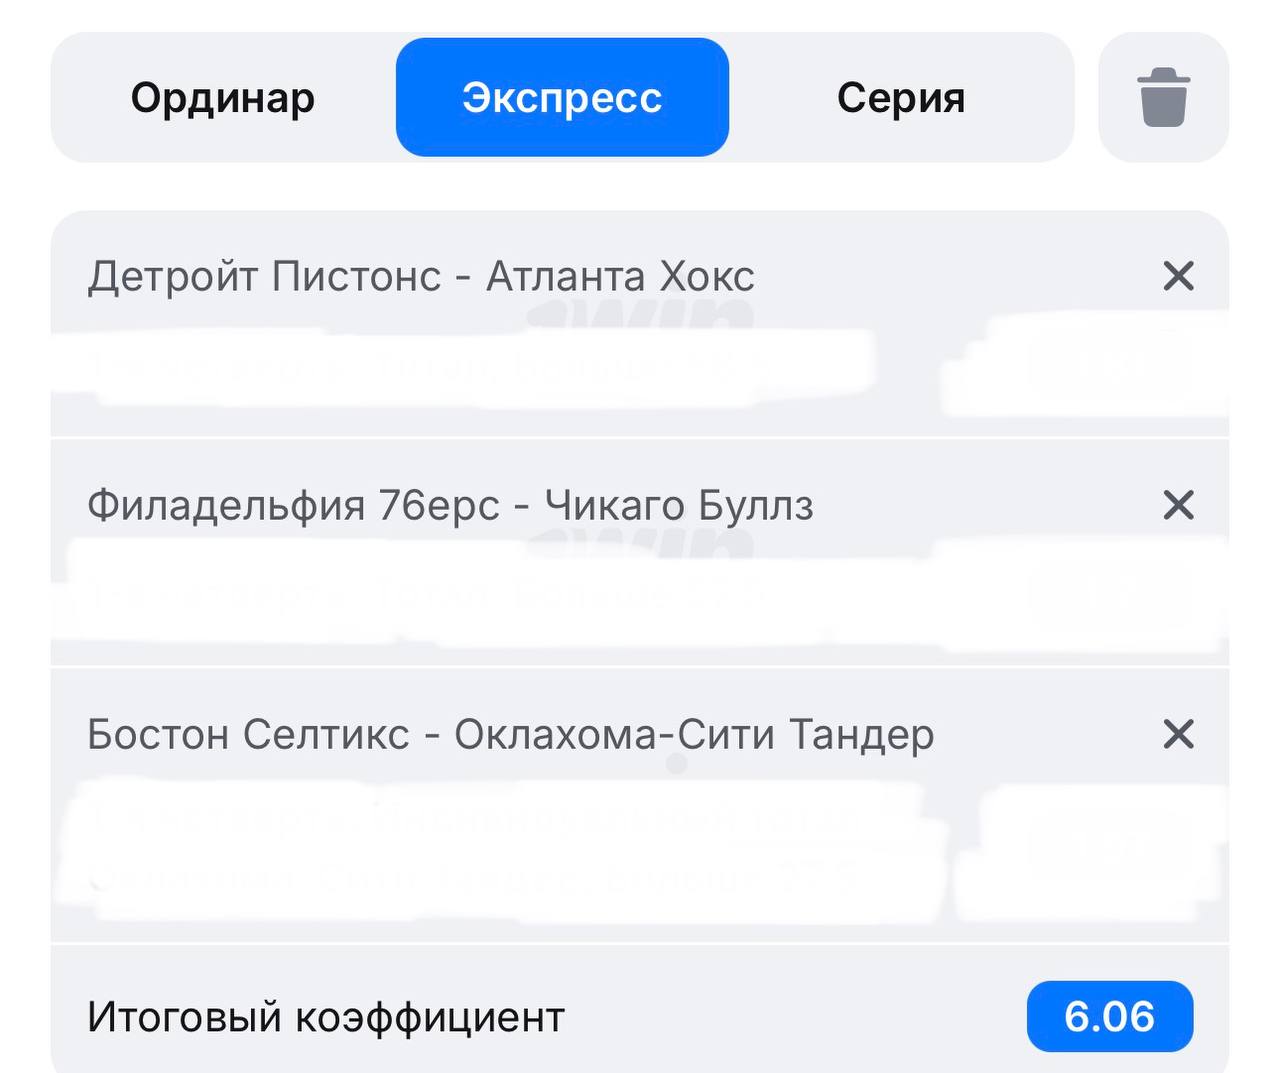Viewport: 1280px width, 1073px height.
Task: Remove the Филадельфия 76ерс - Чикаго Буллз bet
Action: click(1179, 505)
